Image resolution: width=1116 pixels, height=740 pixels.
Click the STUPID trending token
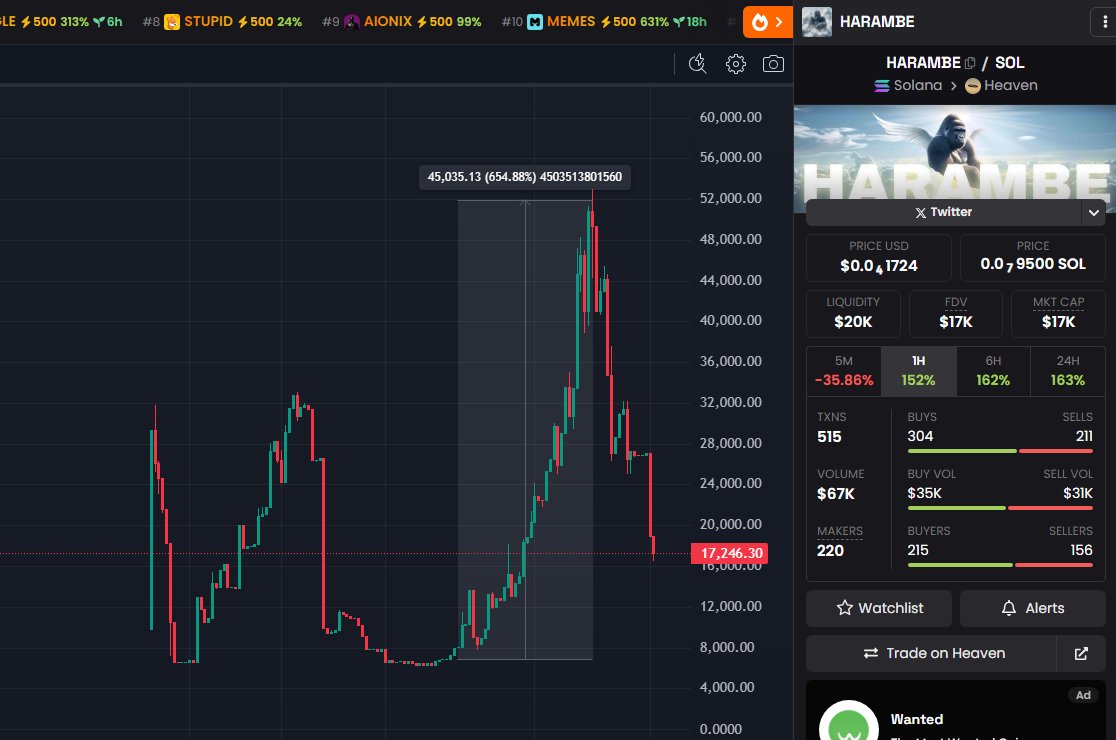coord(222,22)
